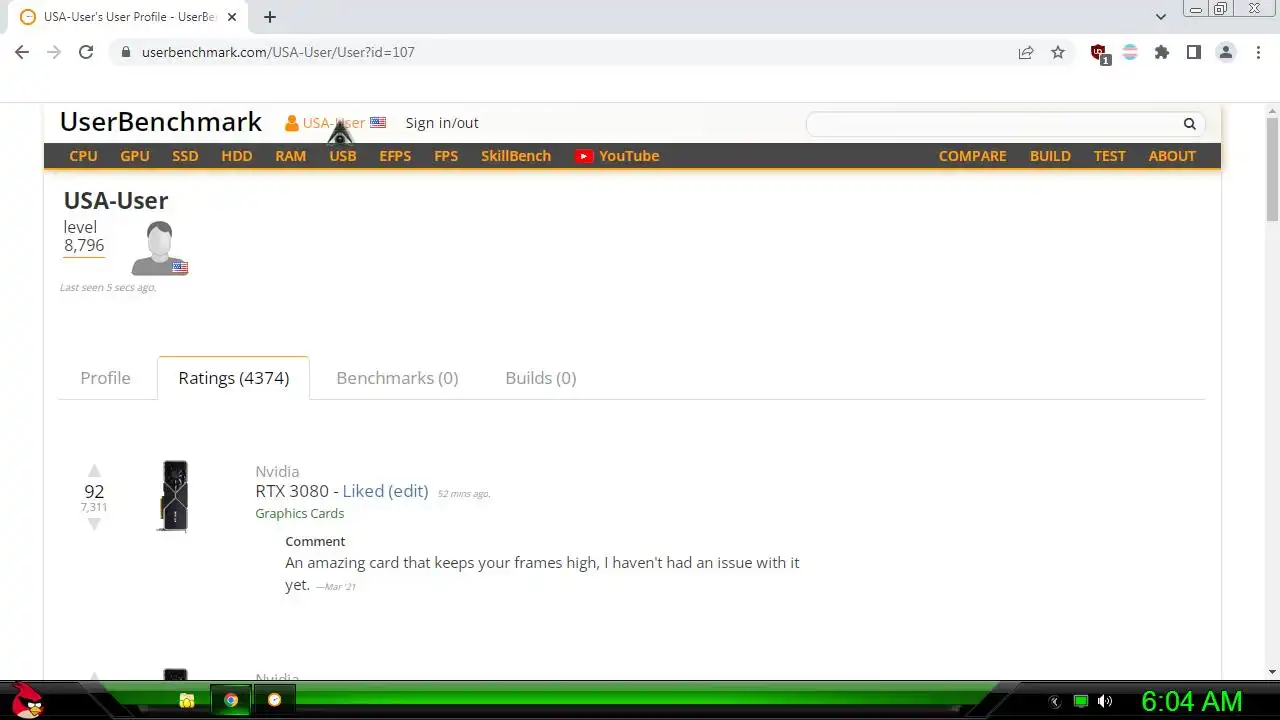Open the Chrome three-dot menu

pyautogui.click(x=1258, y=52)
